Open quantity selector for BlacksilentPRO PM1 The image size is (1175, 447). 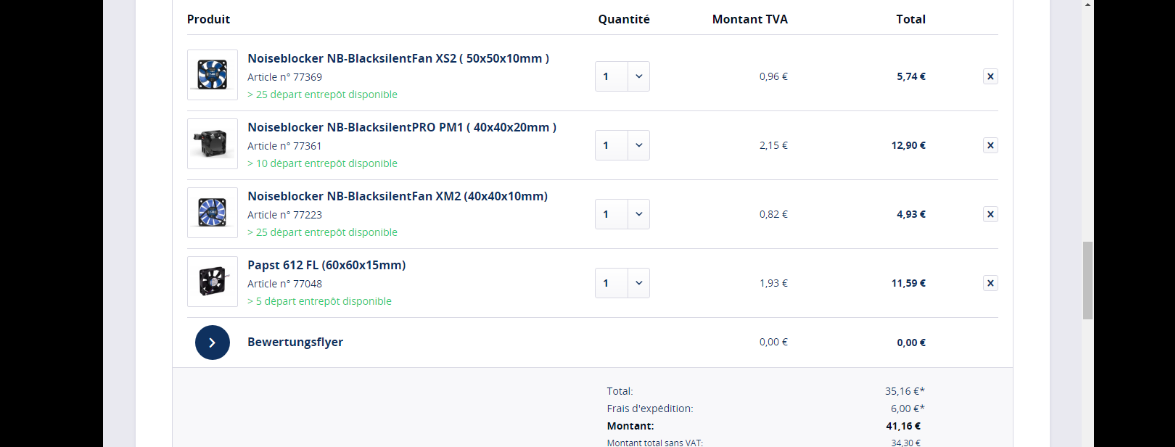tap(622, 145)
